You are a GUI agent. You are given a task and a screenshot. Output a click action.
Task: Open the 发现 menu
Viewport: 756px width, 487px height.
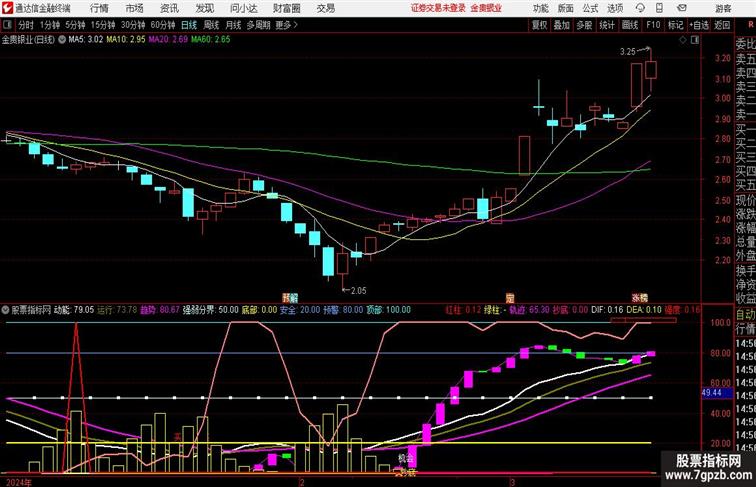click(204, 8)
